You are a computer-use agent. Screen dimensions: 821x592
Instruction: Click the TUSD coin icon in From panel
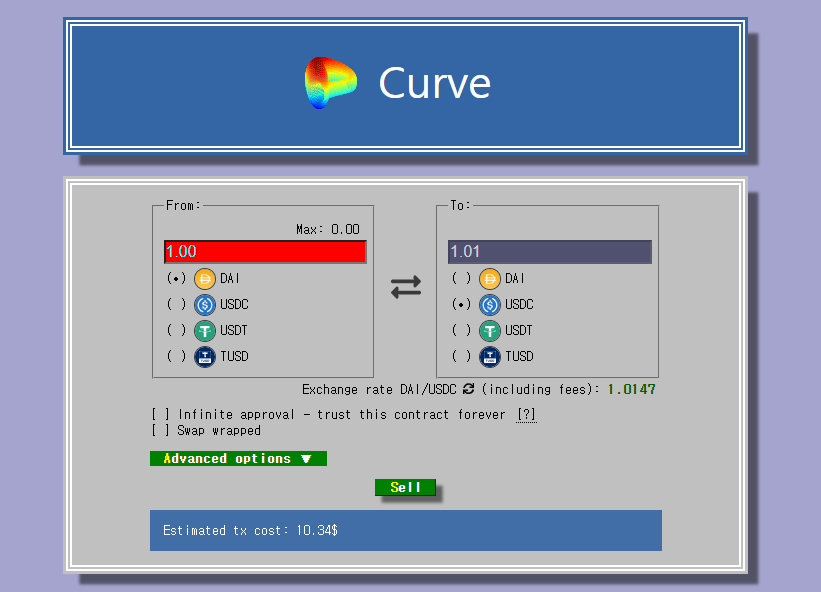click(205, 357)
